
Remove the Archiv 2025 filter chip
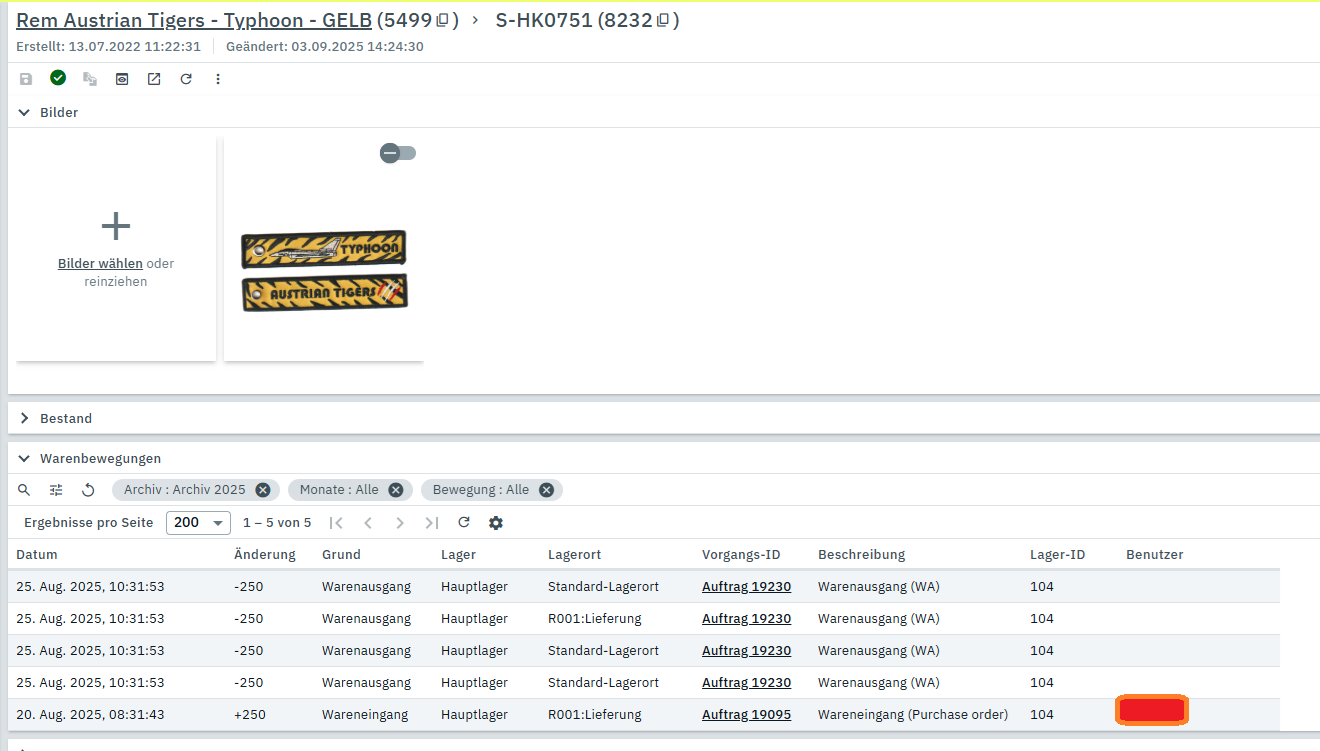coord(263,490)
